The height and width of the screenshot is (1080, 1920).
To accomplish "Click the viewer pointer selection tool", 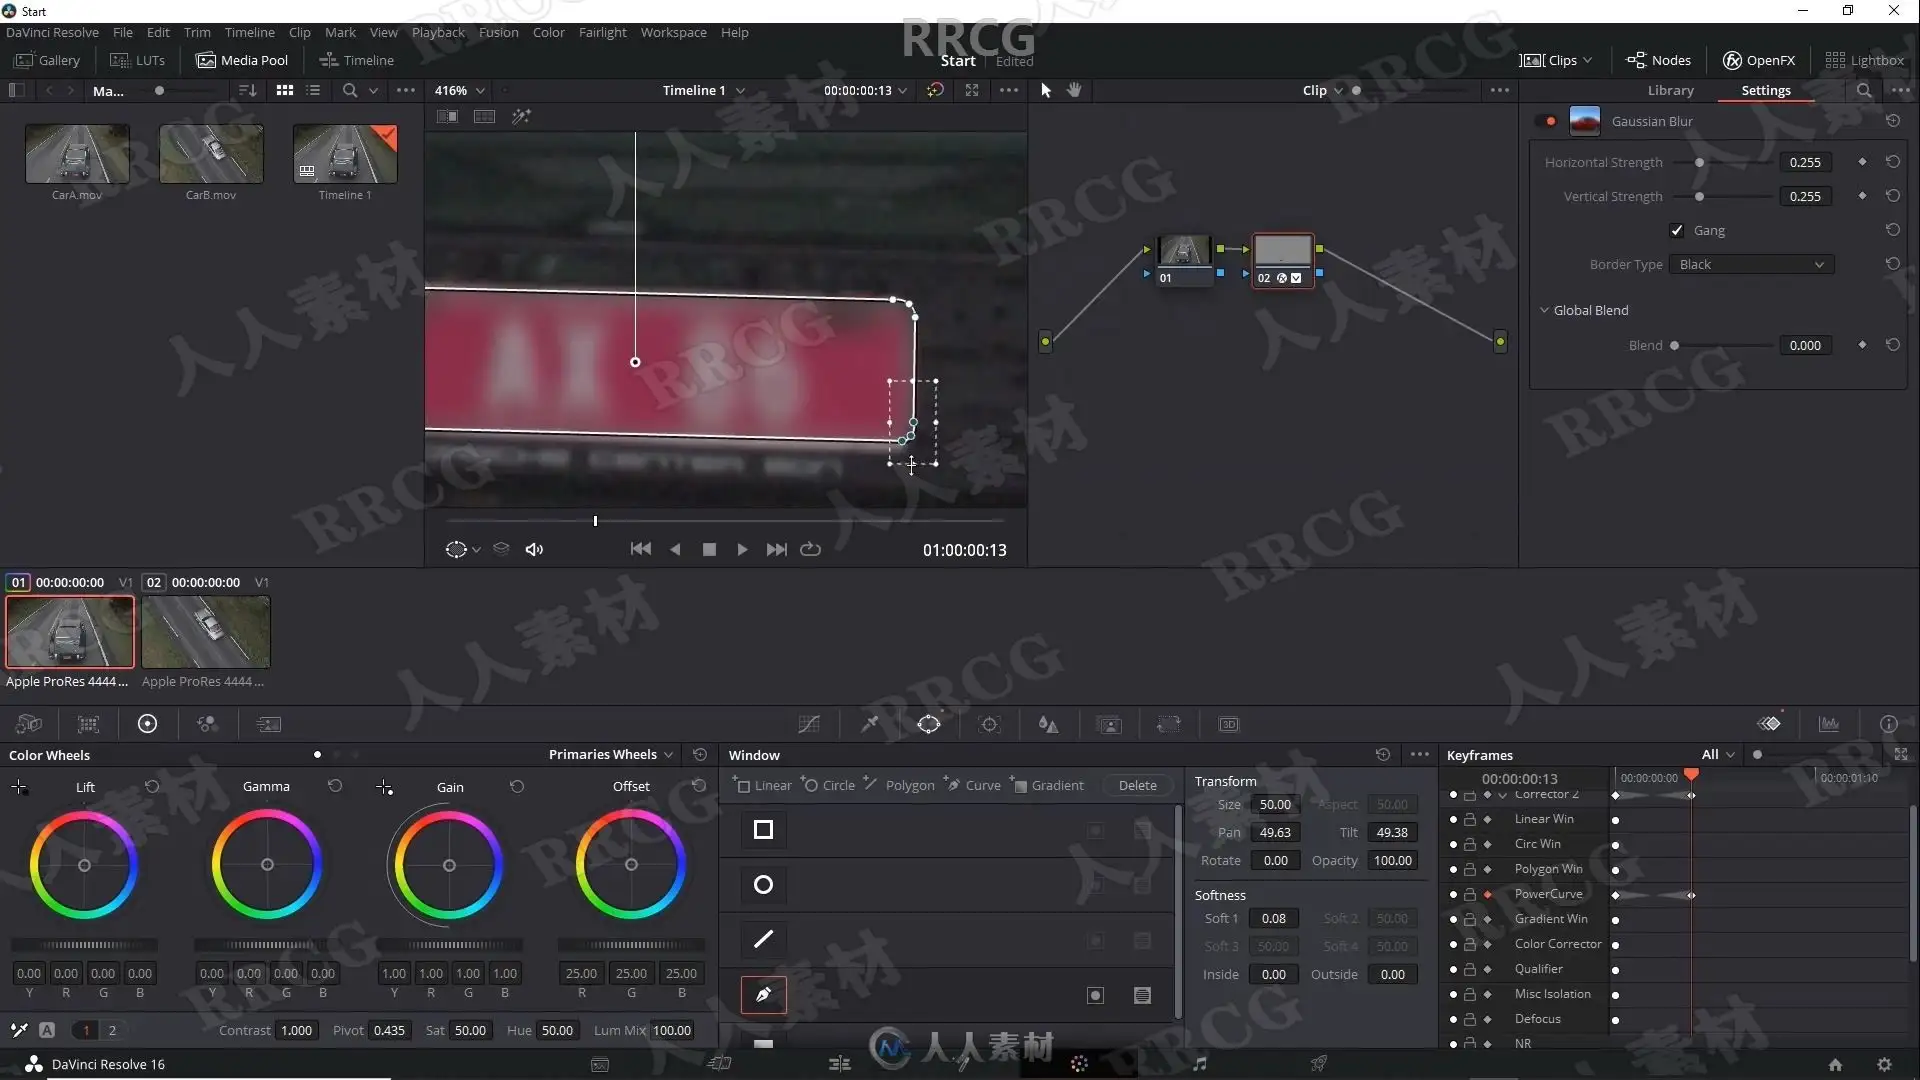I will pos(1046,90).
